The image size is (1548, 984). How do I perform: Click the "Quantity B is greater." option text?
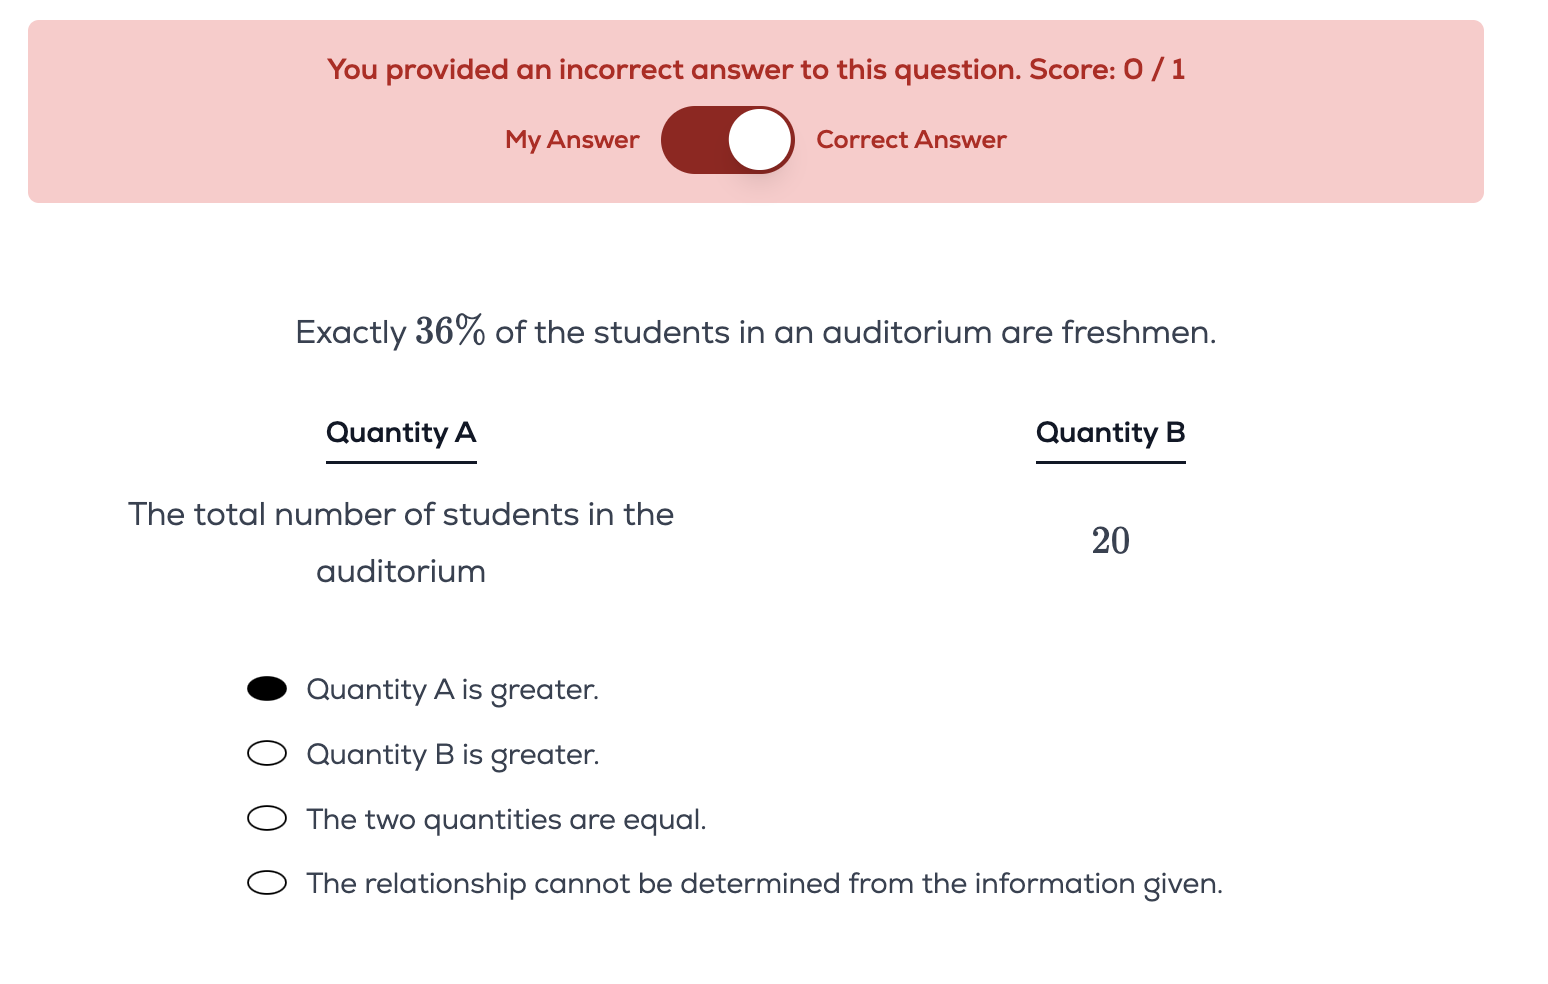pos(452,755)
